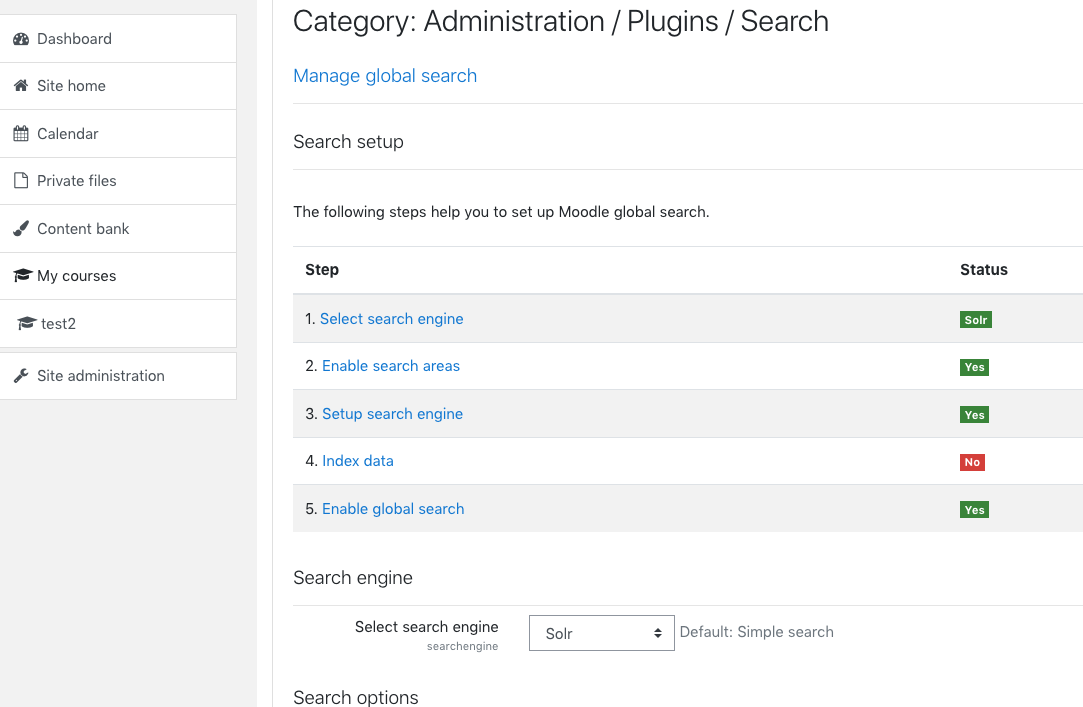
Task: Follow the Enable global search link
Action: point(393,509)
